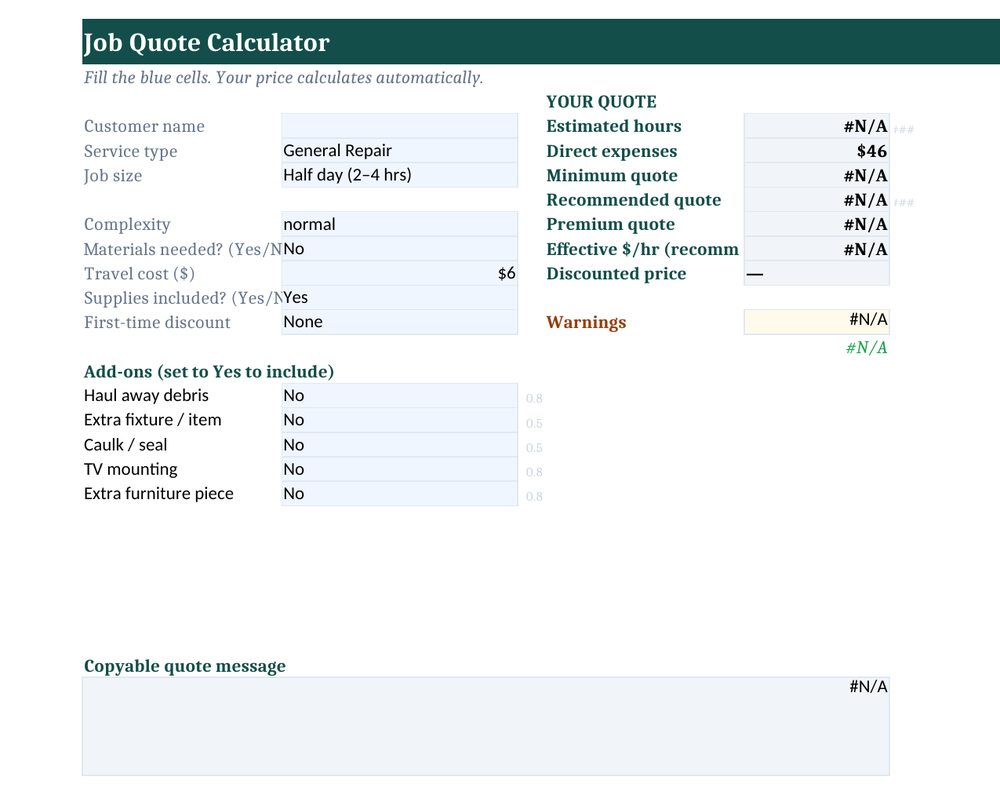The width and height of the screenshot is (1000, 795).
Task: Click the Recommended quote label
Action: click(x=633, y=200)
